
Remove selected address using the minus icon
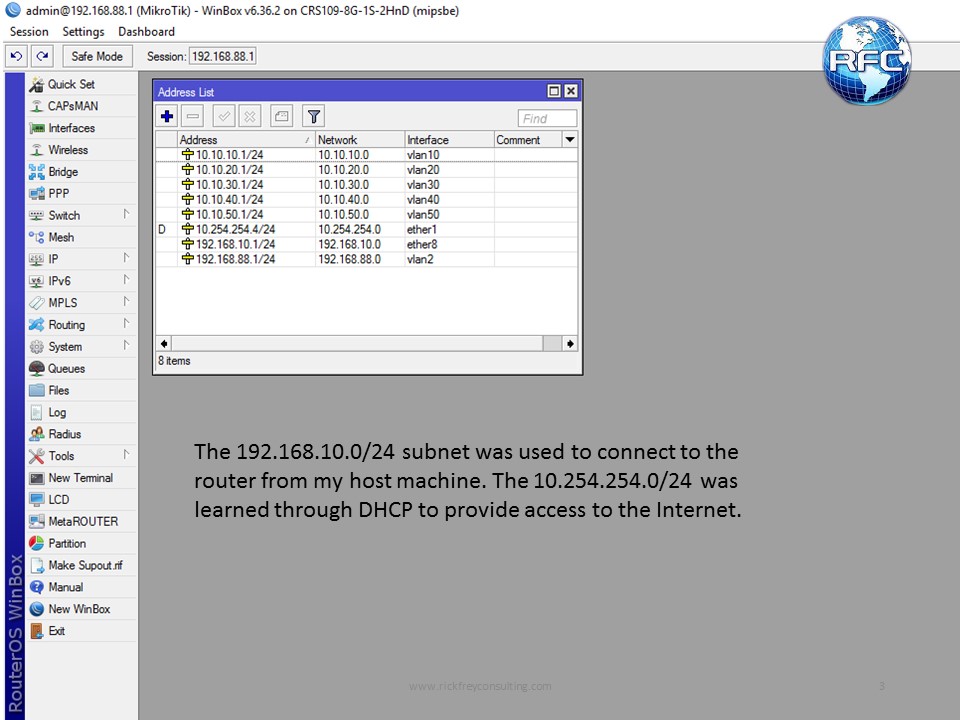pos(193,116)
